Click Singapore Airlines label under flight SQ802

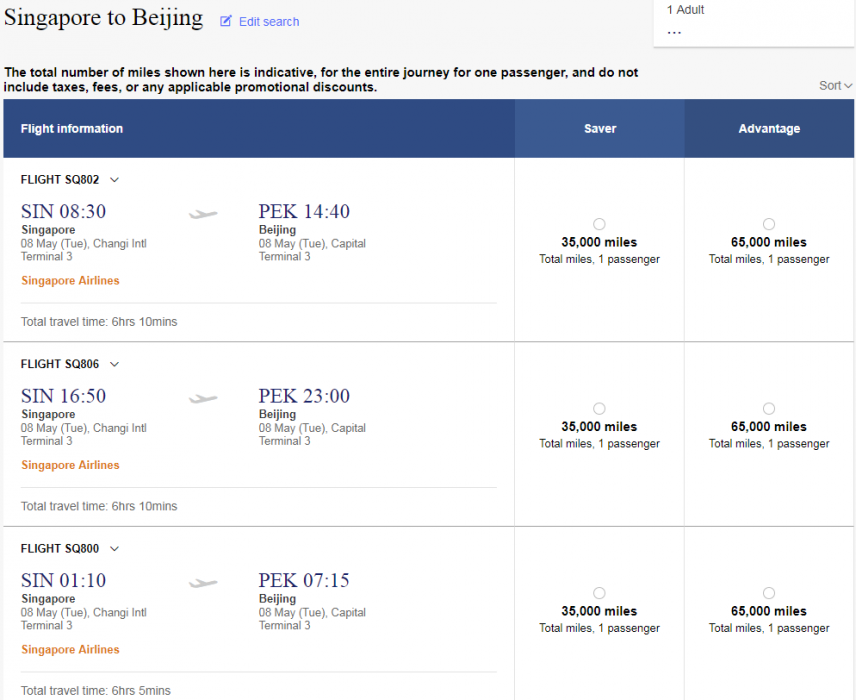click(x=70, y=281)
